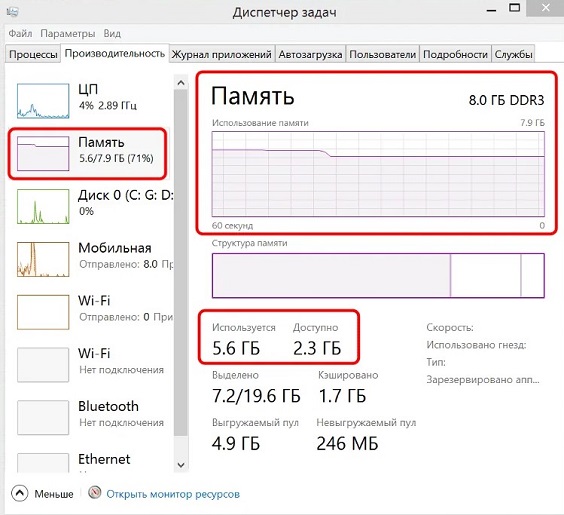Switch to the Процессы tab
564x515 pixels.
coord(33,54)
